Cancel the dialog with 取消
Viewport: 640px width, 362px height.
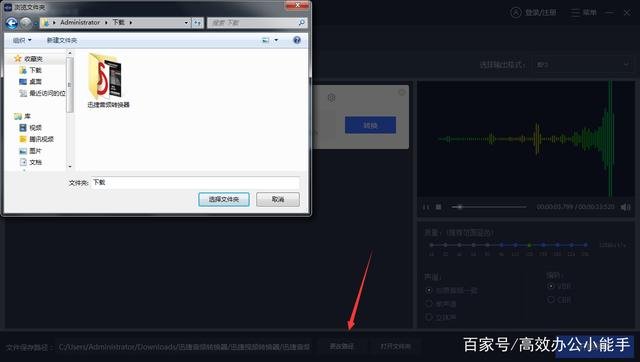coord(278,199)
